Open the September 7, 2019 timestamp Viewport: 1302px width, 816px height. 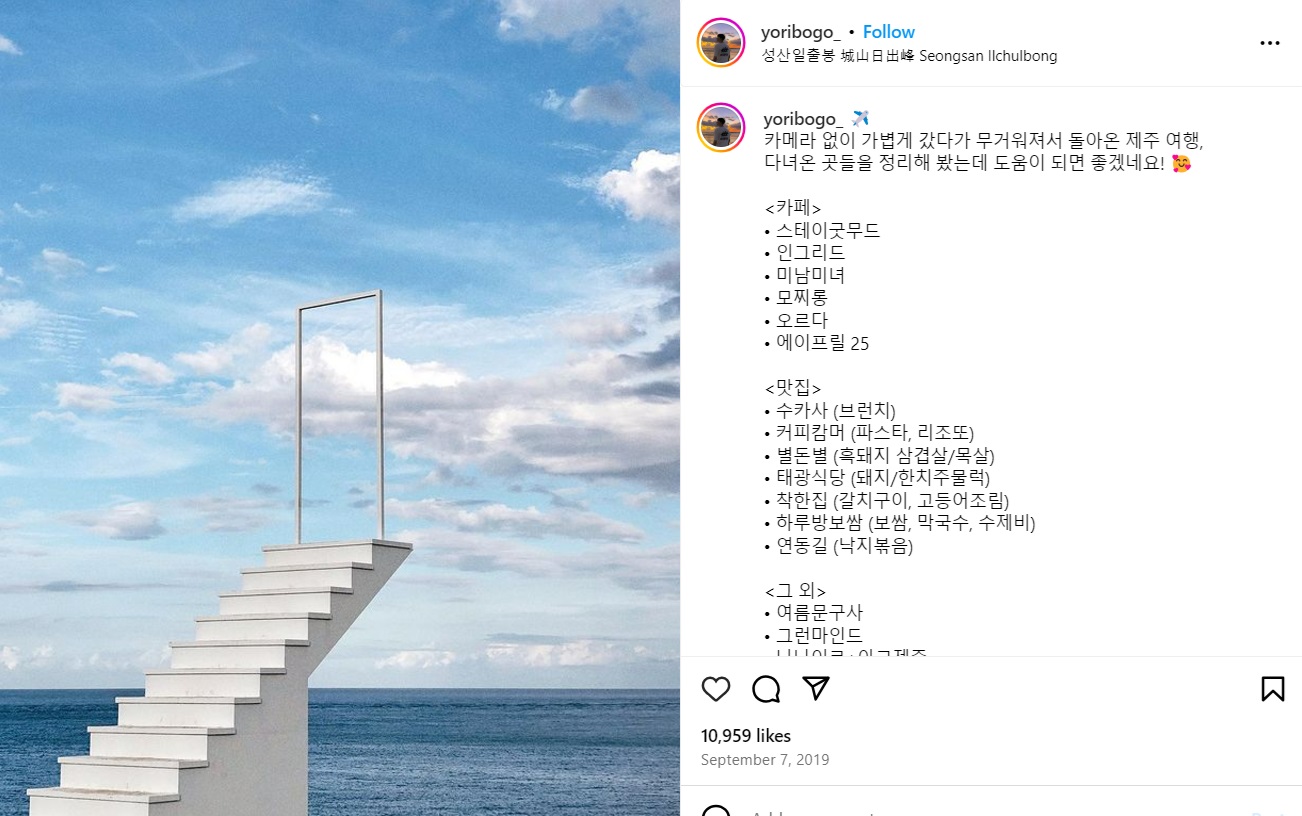[x=765, y=760]
